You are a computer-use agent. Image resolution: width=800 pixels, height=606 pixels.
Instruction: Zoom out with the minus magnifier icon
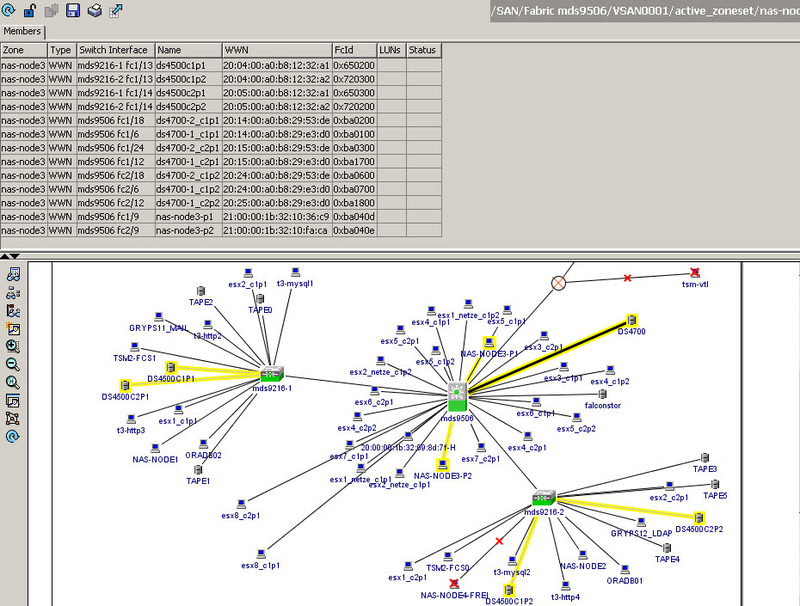pos(13,364)
